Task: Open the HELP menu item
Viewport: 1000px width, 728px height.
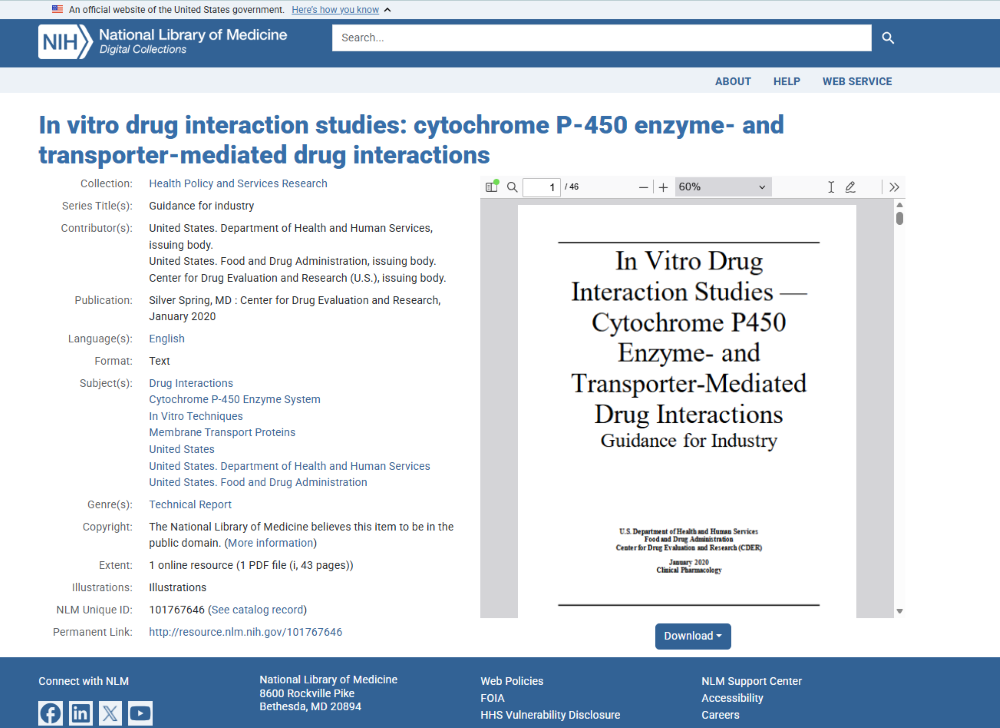Action: 786,82
